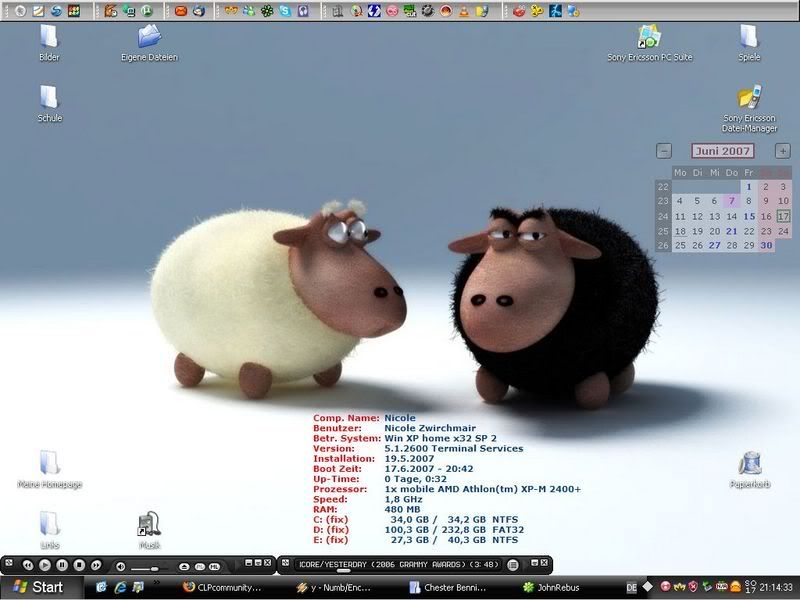
Task: Advance calendar to next month
Action: (x=783, y=151)
